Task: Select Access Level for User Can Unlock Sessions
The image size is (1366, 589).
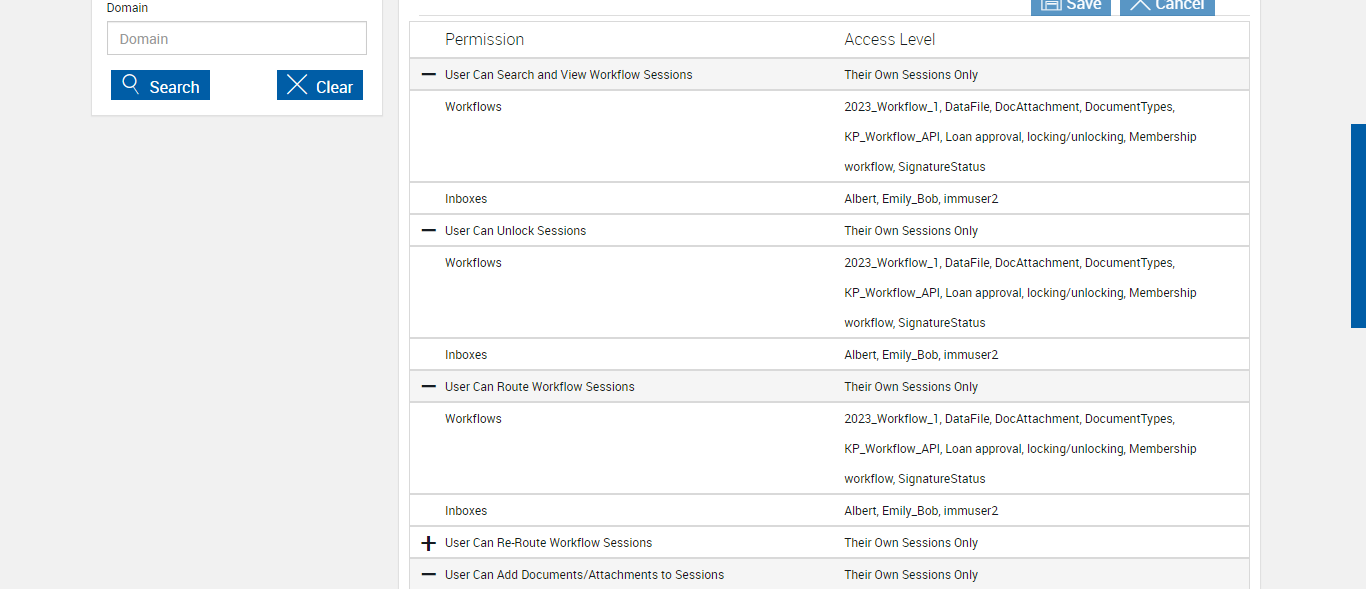Action: click(x=911, y=231)
